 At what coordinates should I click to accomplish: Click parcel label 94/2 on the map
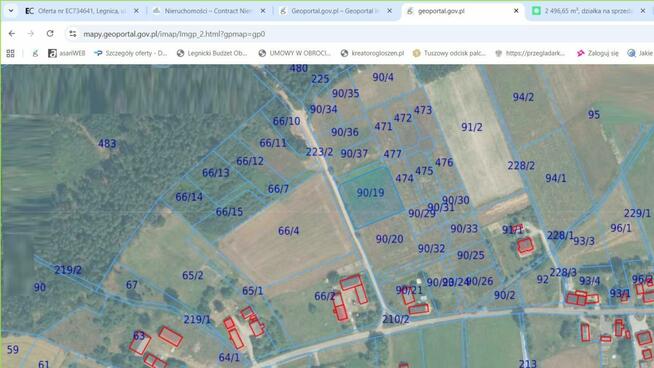(523, 97)
